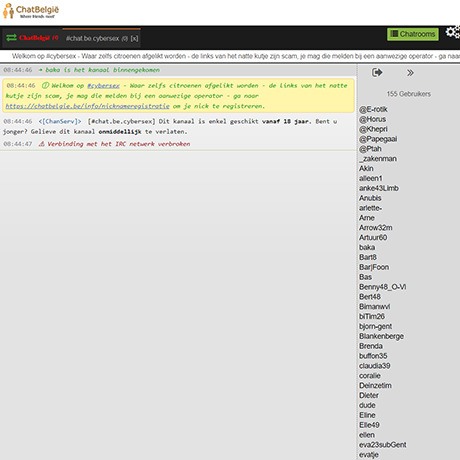
Task: Select user Dieter
Action: click(369, 395)
